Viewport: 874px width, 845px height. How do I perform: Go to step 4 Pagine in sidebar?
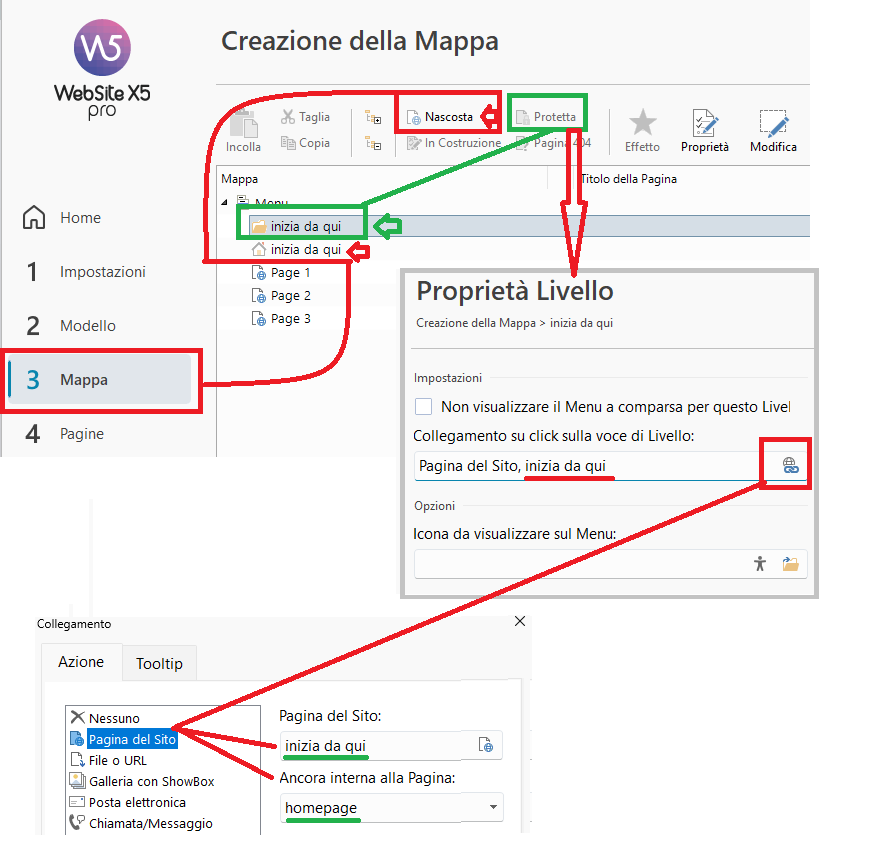tap(82, 434)
